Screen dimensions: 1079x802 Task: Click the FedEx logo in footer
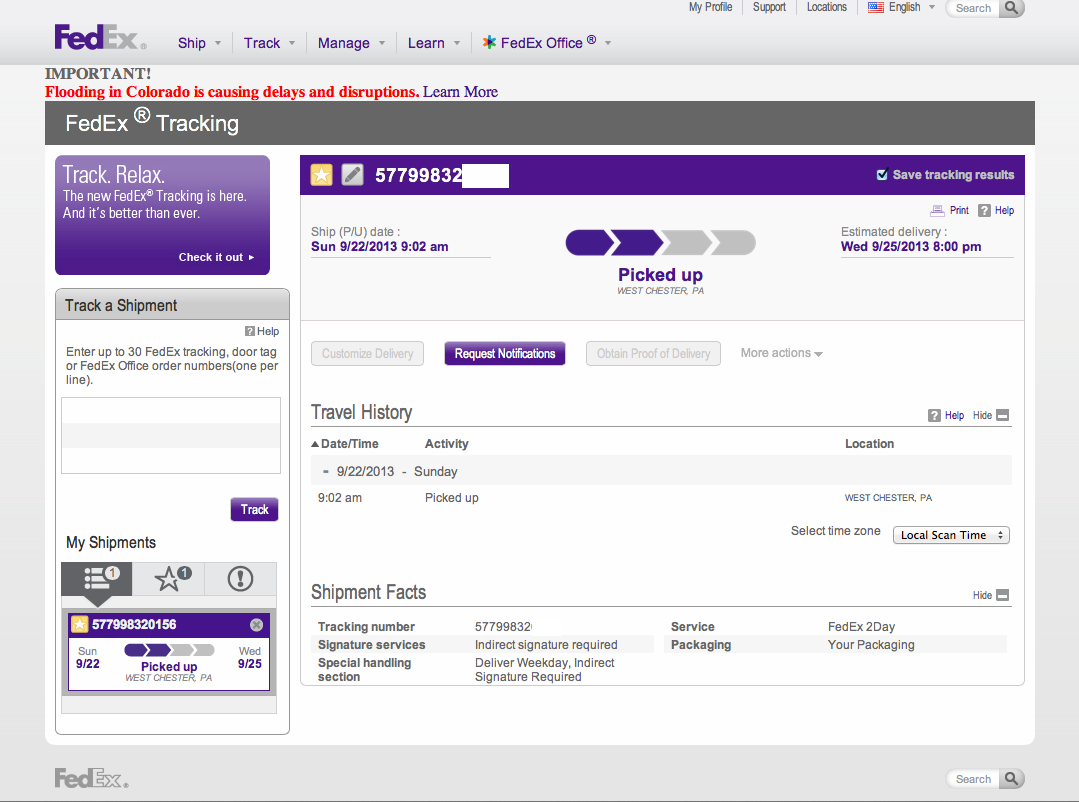coord(92,779)
